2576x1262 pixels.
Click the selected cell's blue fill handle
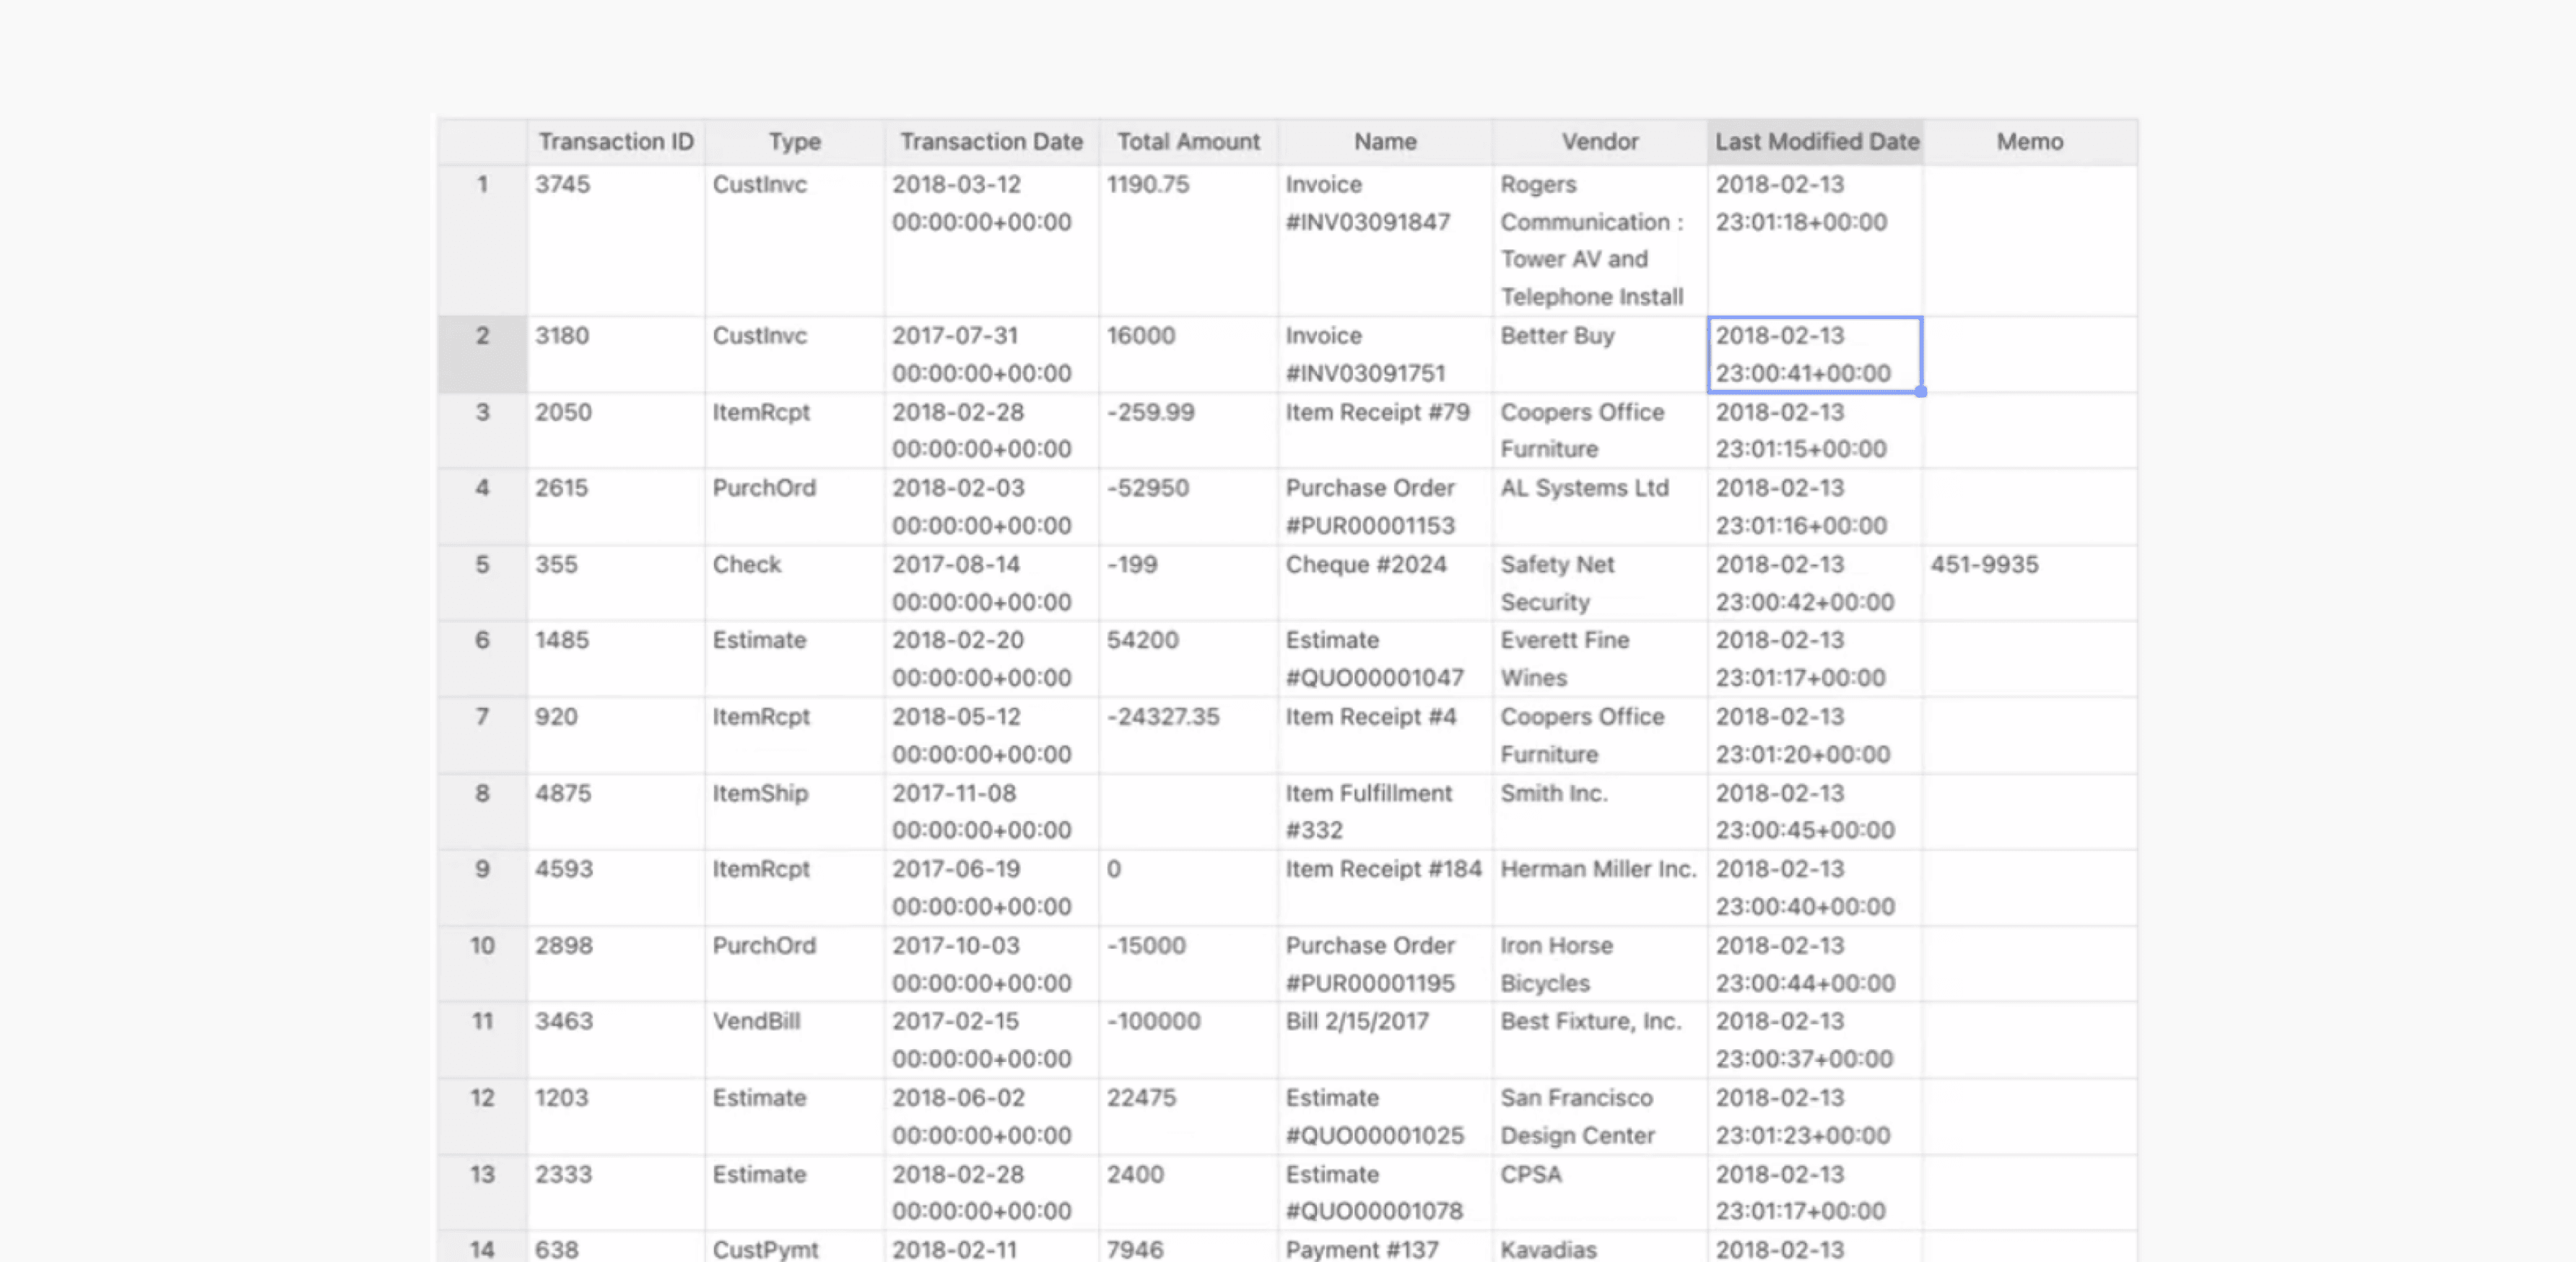pyautogui.click(x=1921, y=392)
